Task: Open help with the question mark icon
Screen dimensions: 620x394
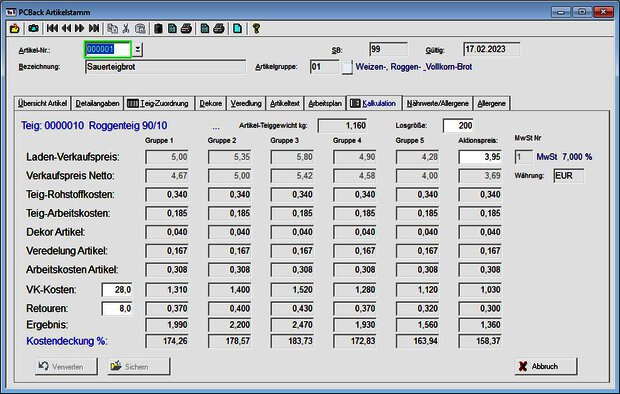Action: coord(256,28)
